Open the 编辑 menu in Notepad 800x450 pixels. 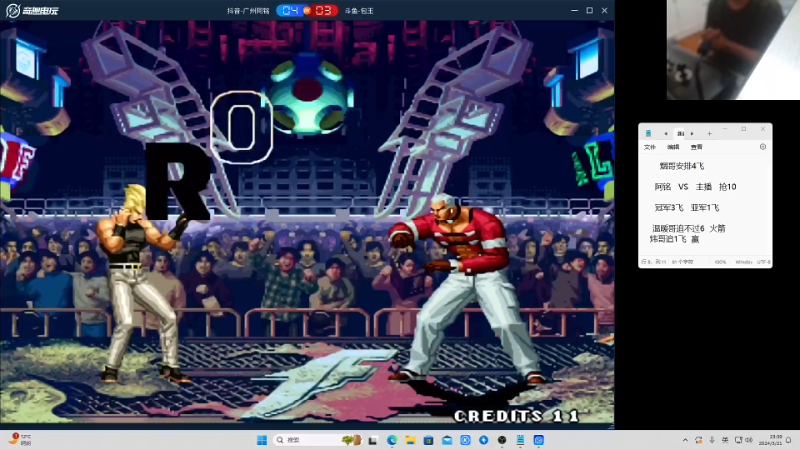point(673,147)
